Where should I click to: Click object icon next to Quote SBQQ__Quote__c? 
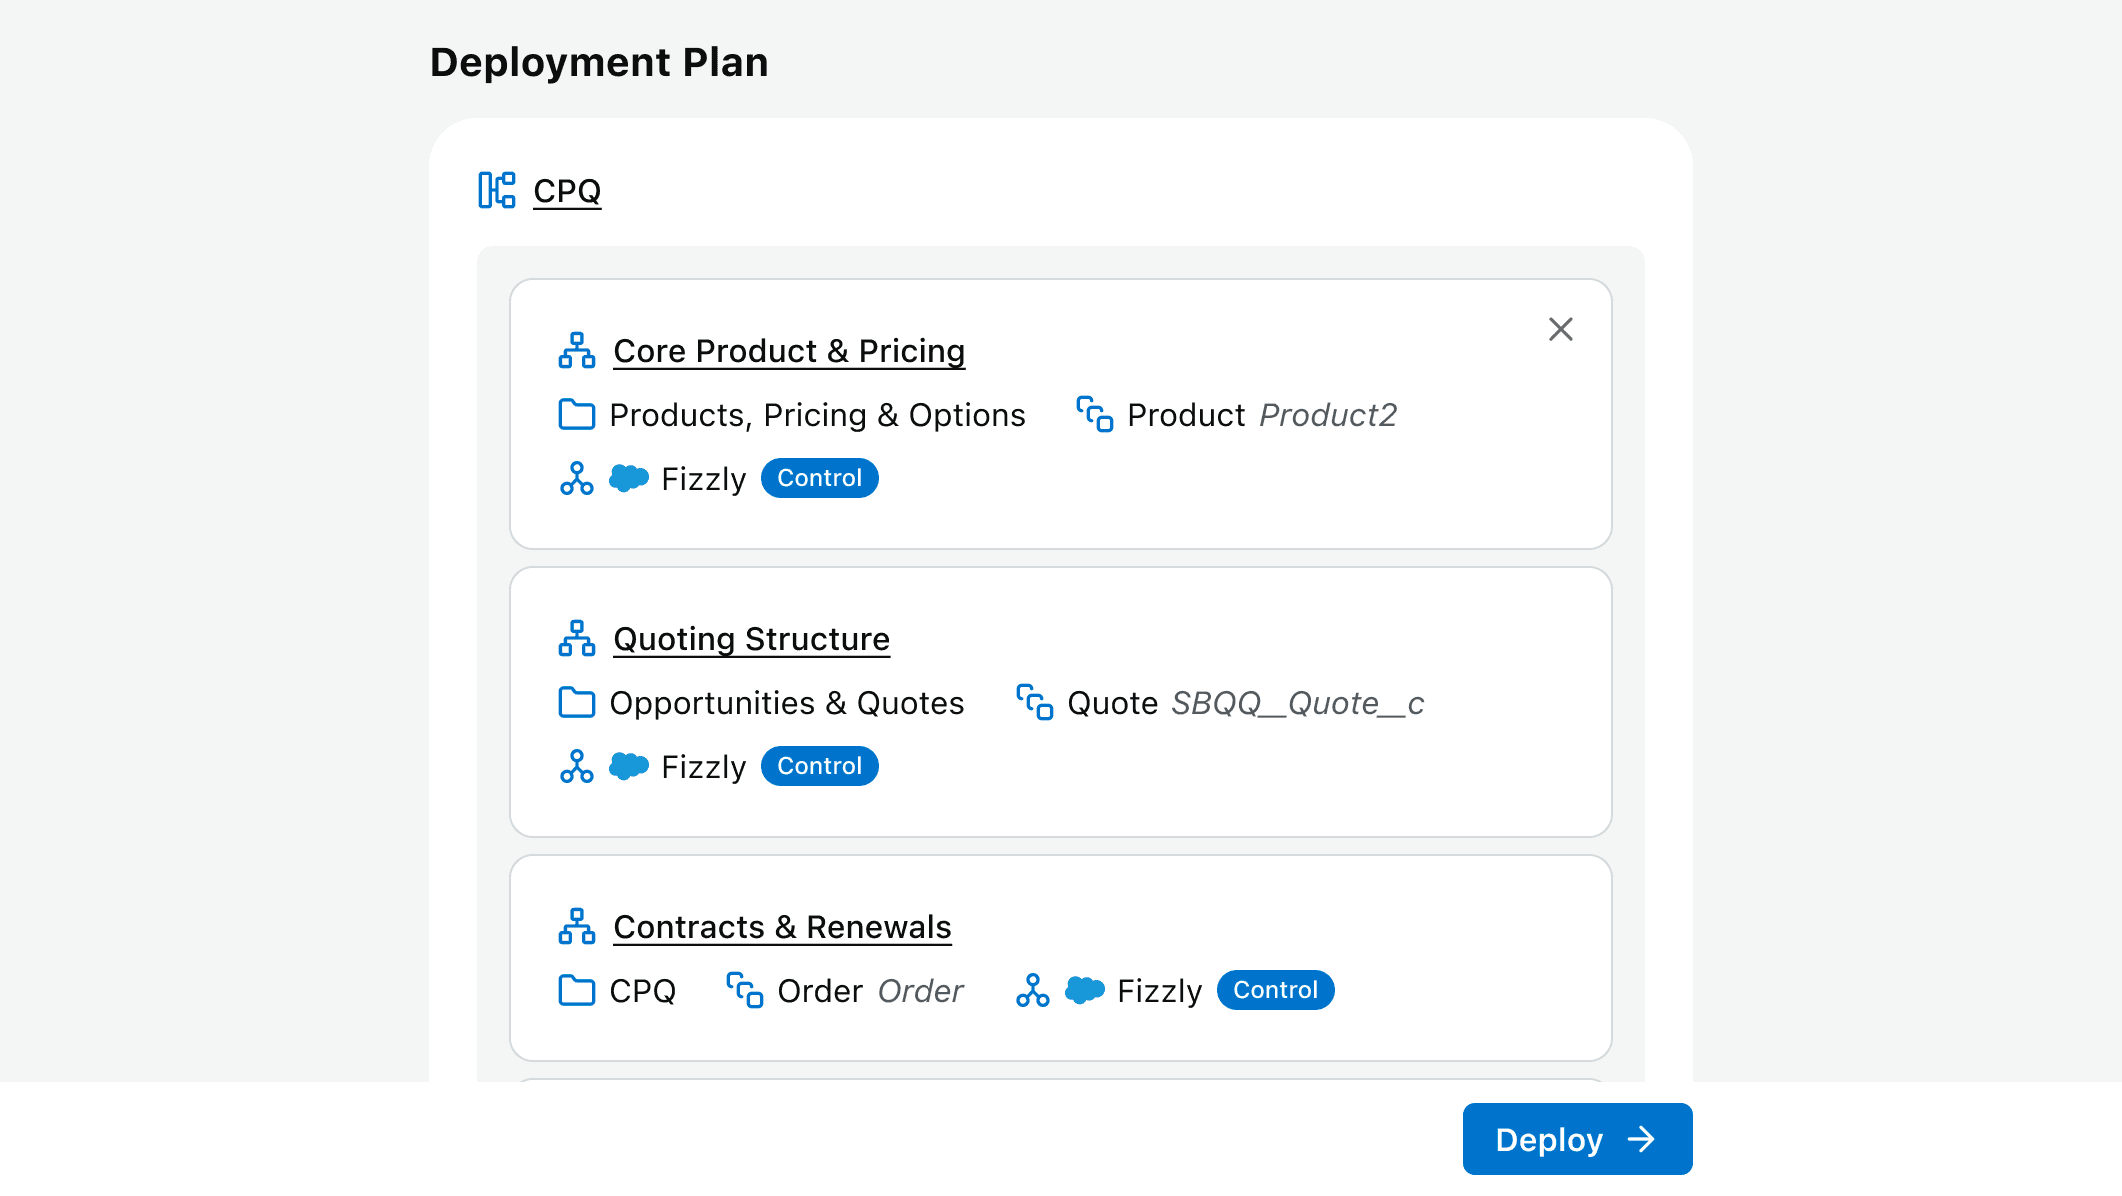pos(1035,703)
